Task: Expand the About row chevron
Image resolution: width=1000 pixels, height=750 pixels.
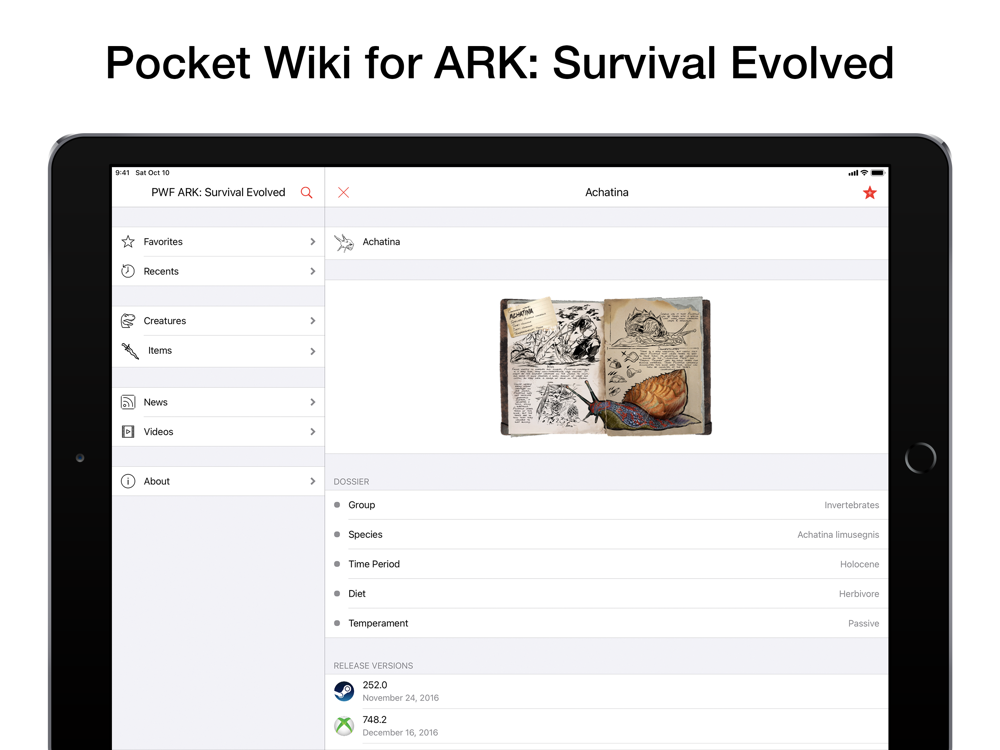Action: pyautogui.click(x=312, y=481)
